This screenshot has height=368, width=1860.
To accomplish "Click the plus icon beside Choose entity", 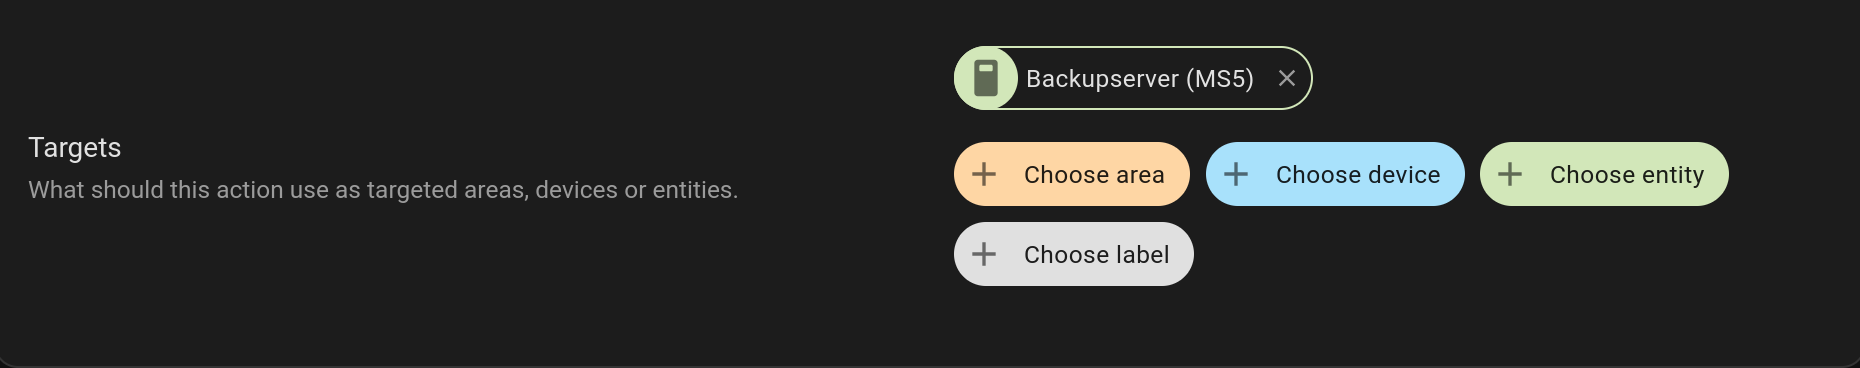I will tap(1510, 174).
